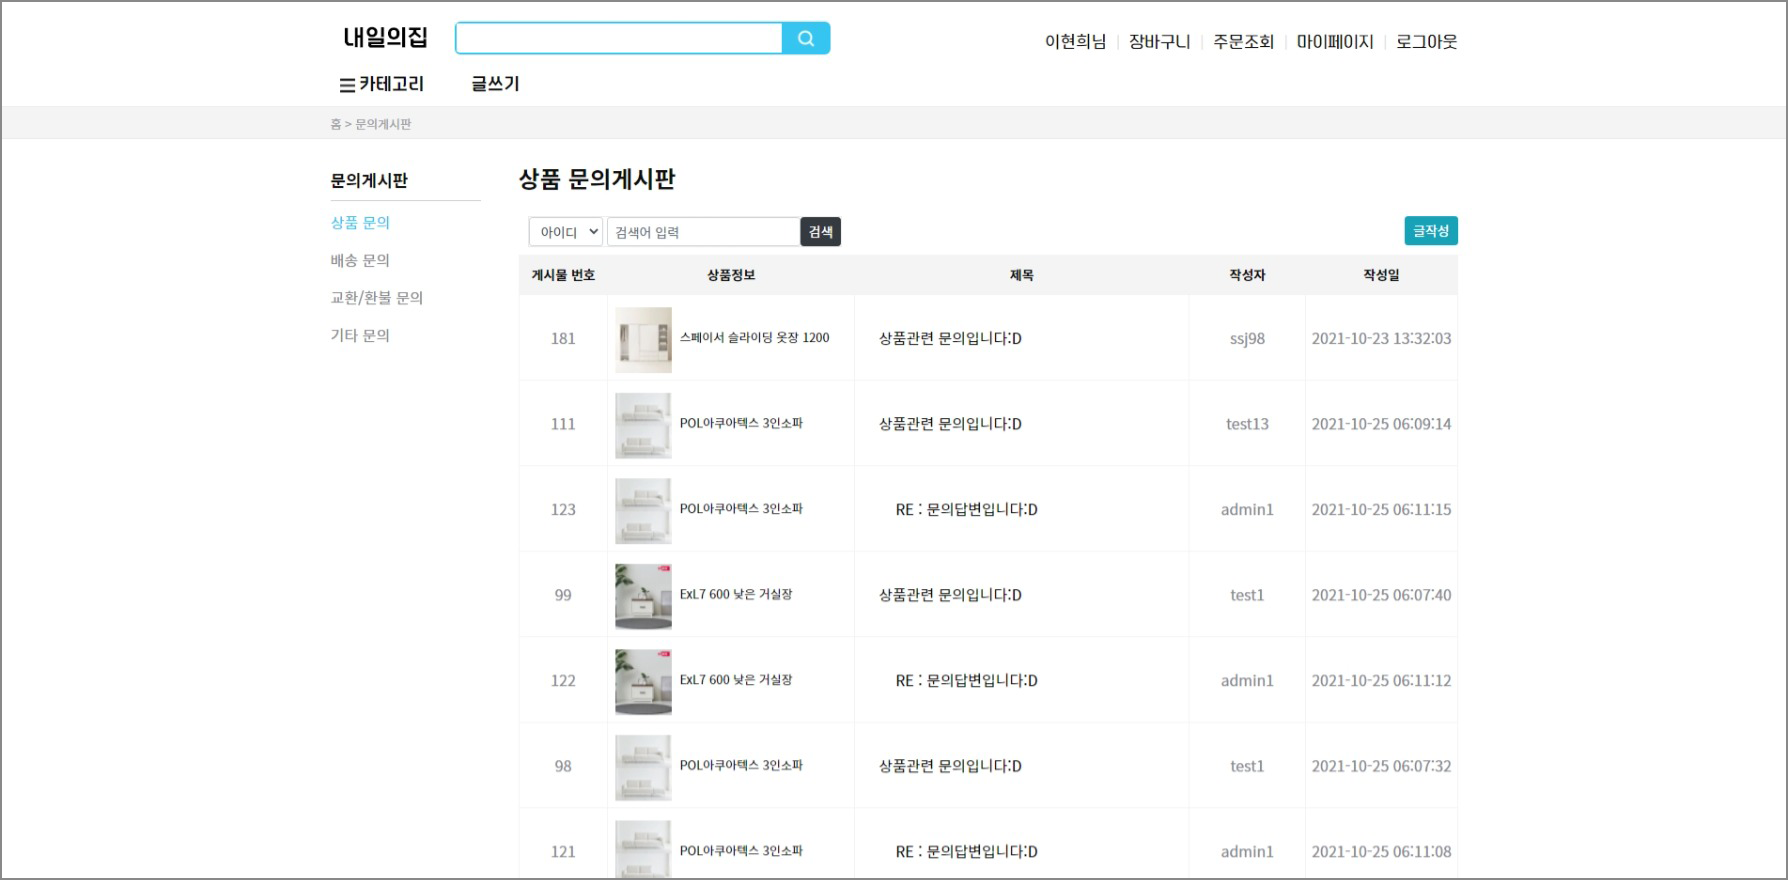1788x880 pixels.
Task: Click the 검색어 입력 field
Action: [703, 232]
